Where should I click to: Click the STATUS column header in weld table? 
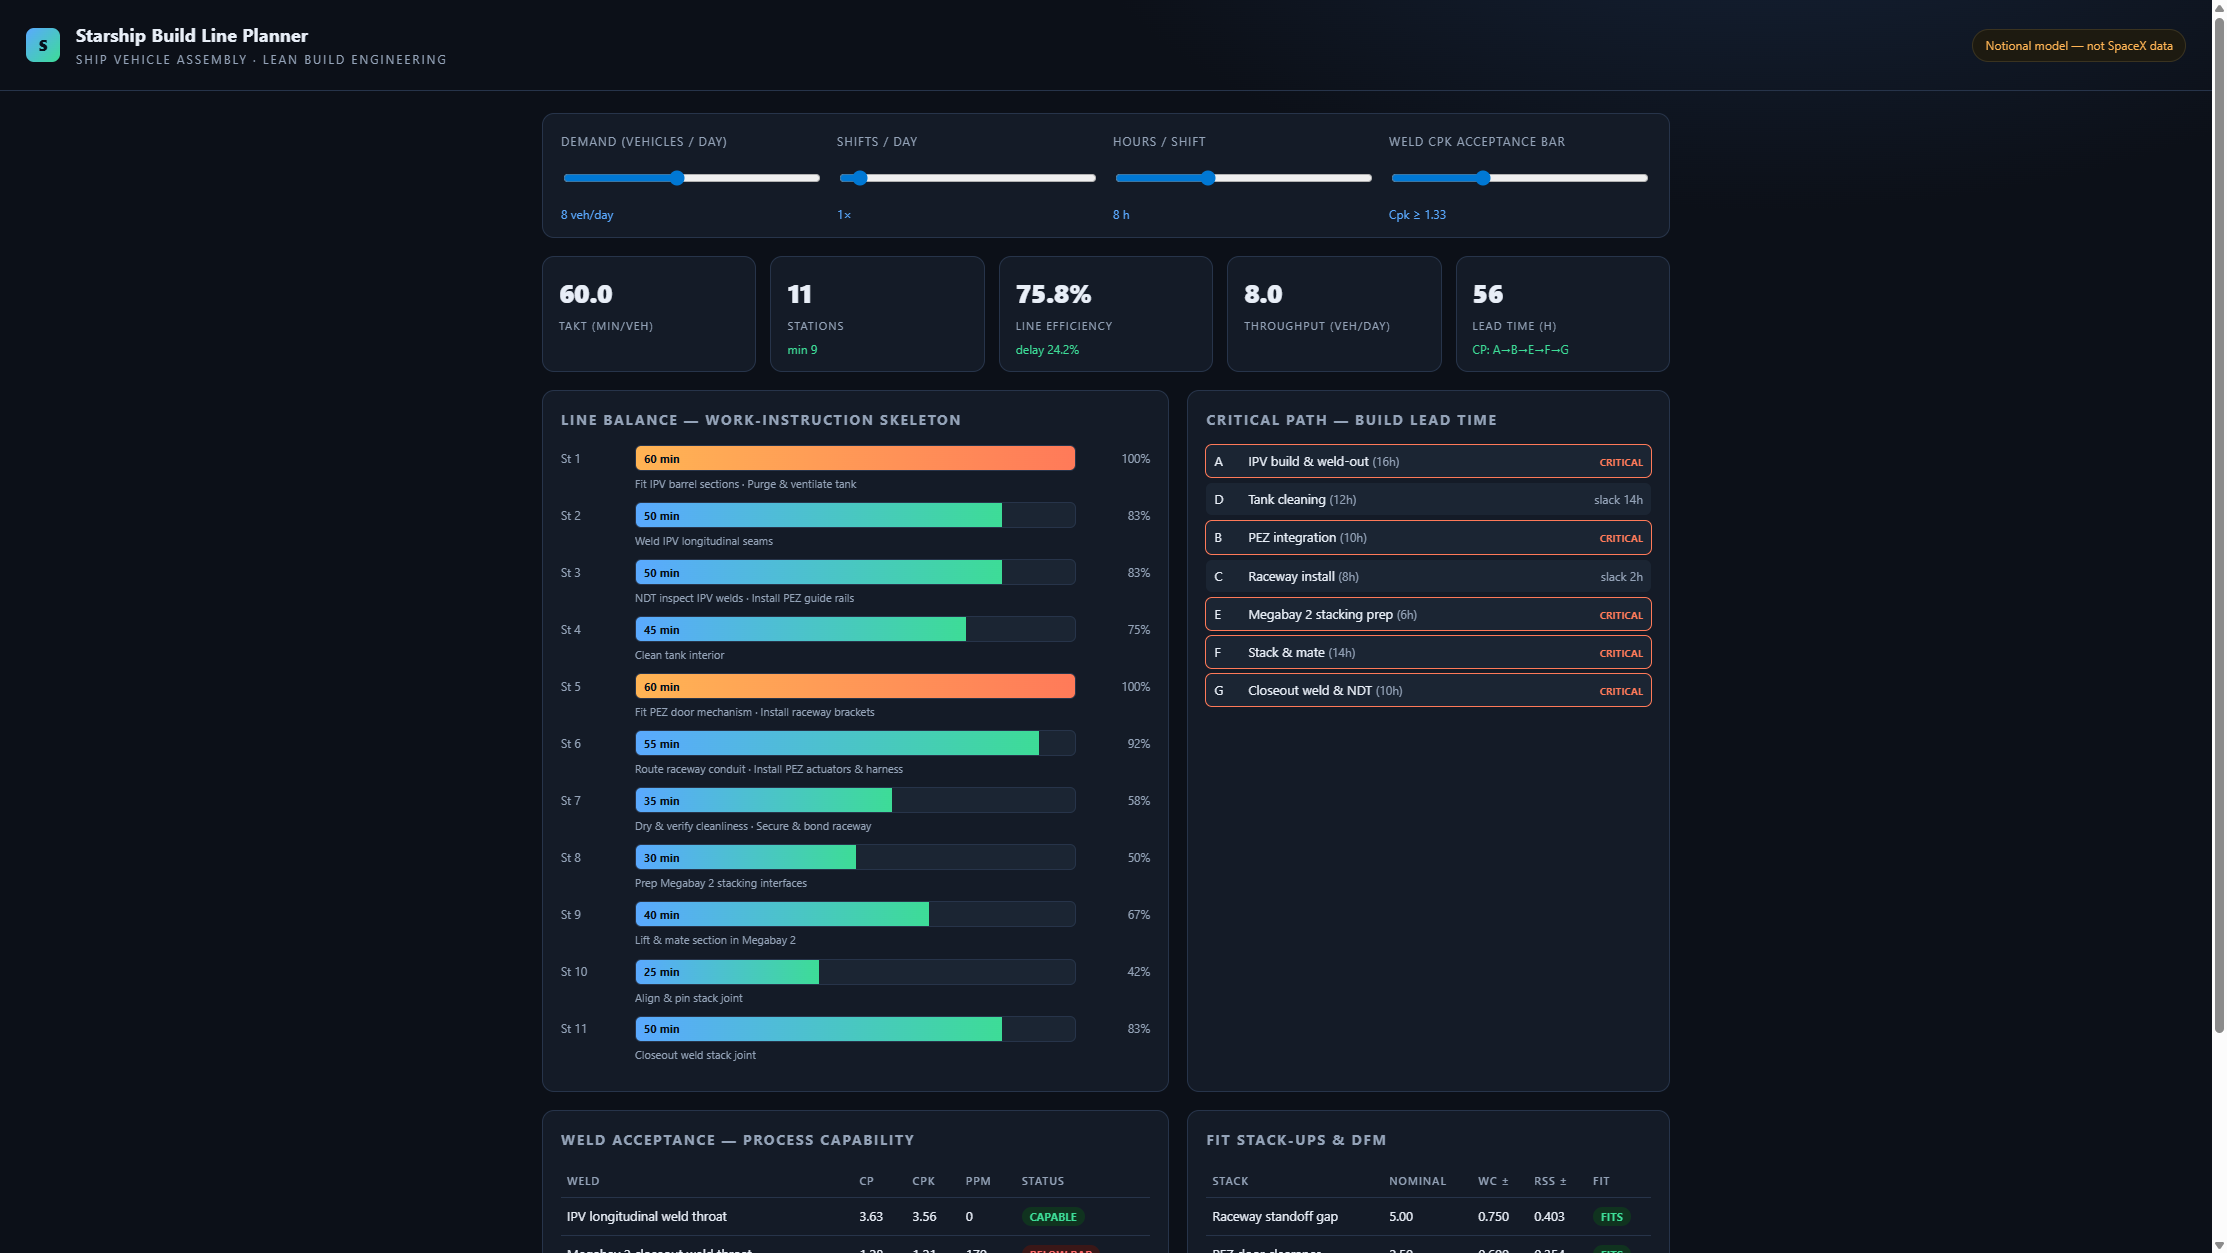[1043, 1181]
